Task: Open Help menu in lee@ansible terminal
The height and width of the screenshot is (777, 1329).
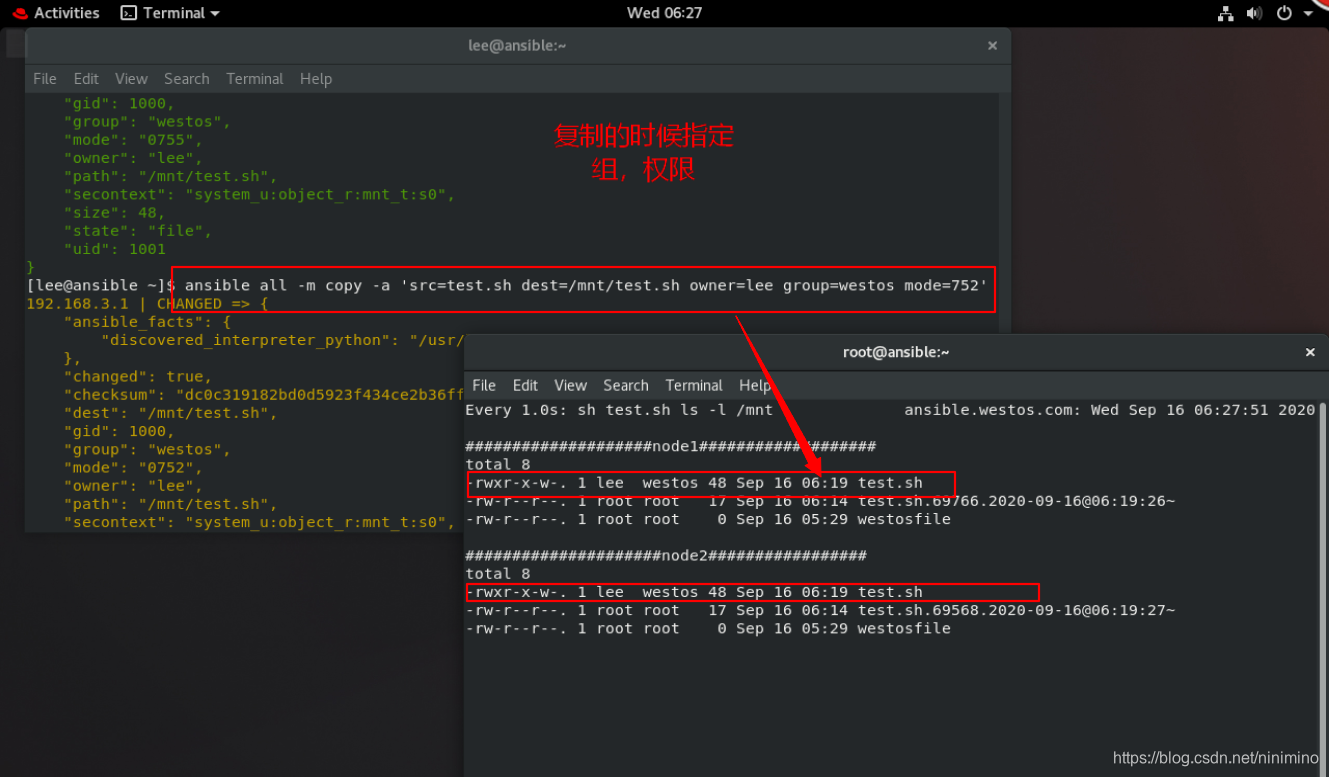Action: 316,78
